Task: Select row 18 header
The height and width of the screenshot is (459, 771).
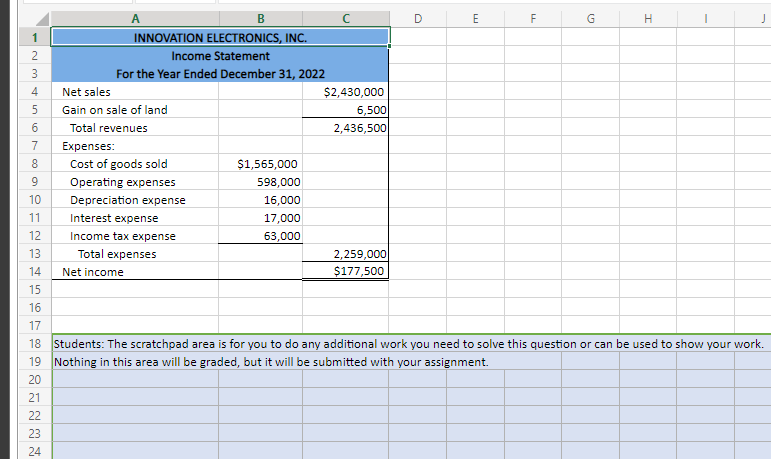Action: (x=34, y=343)
